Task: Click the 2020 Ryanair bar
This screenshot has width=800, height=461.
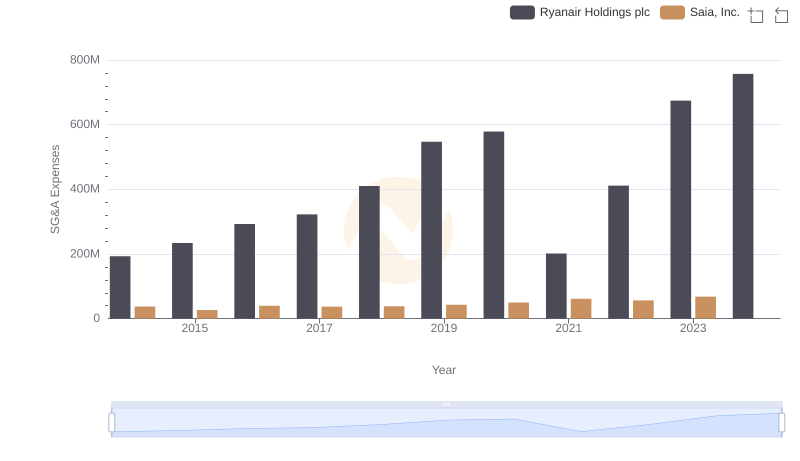Action: (x=494, y=225)
